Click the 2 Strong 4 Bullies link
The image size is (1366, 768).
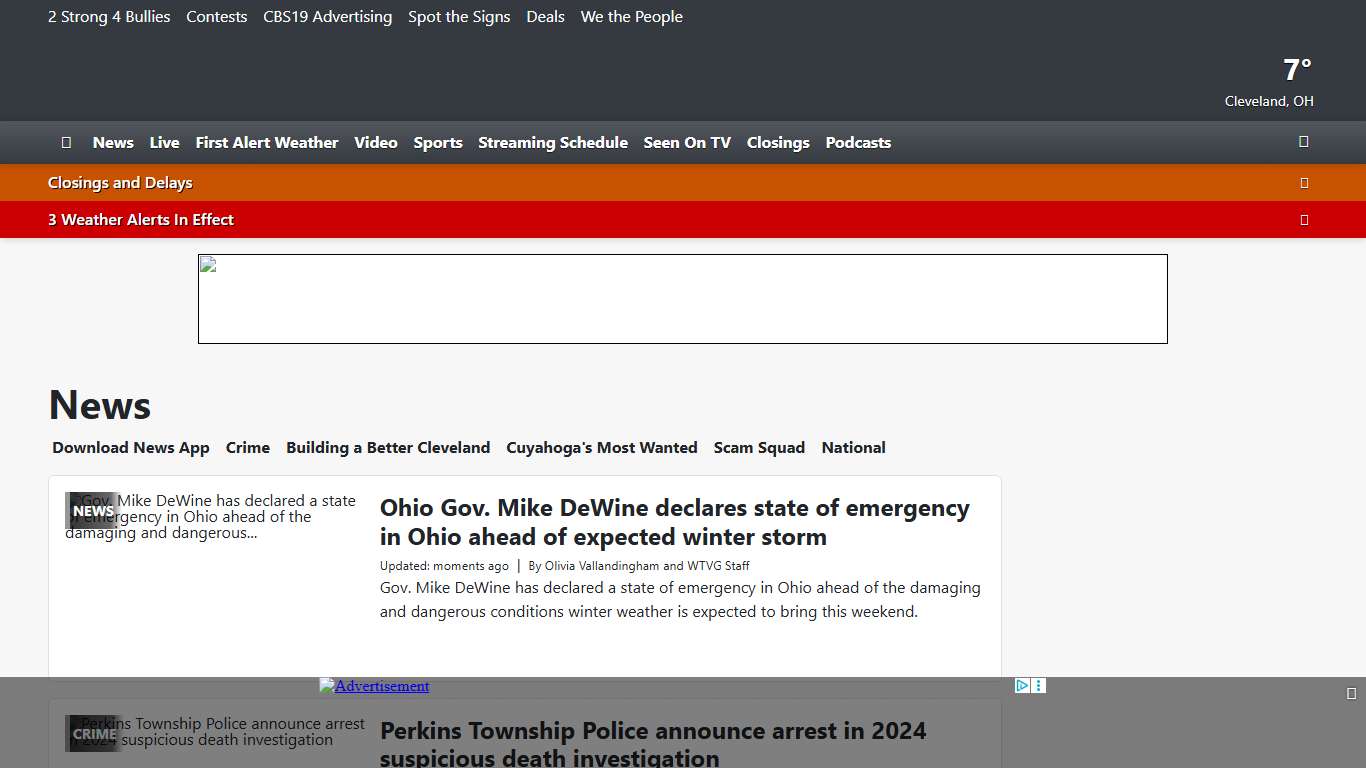109,17
